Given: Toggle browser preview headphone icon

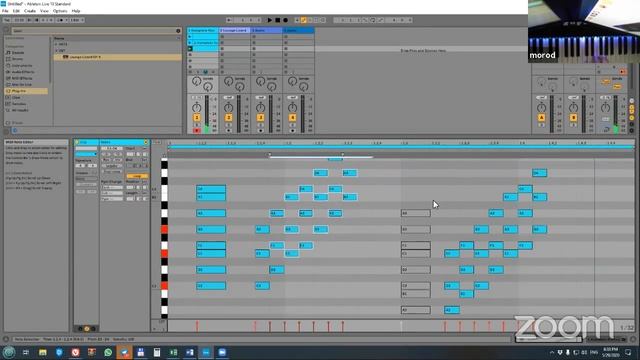Looking at the screenshot, I should click(15, 130).
